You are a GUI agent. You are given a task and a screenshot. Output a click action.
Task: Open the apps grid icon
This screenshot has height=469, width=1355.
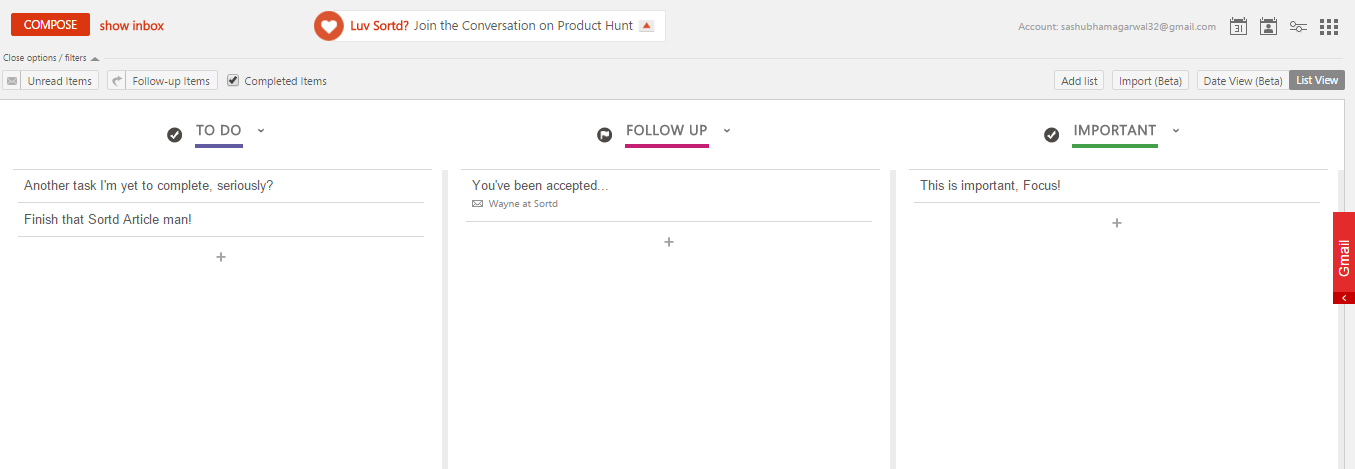1328,27
